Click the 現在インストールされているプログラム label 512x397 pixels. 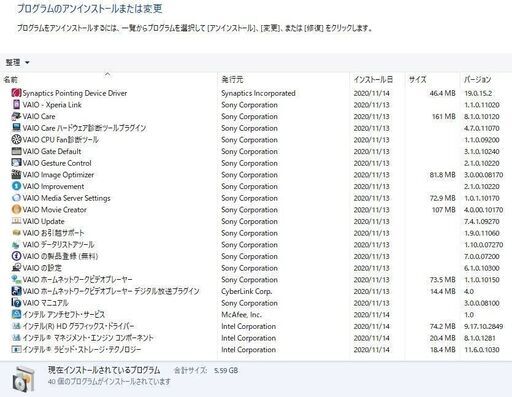[x=104, y=370]
